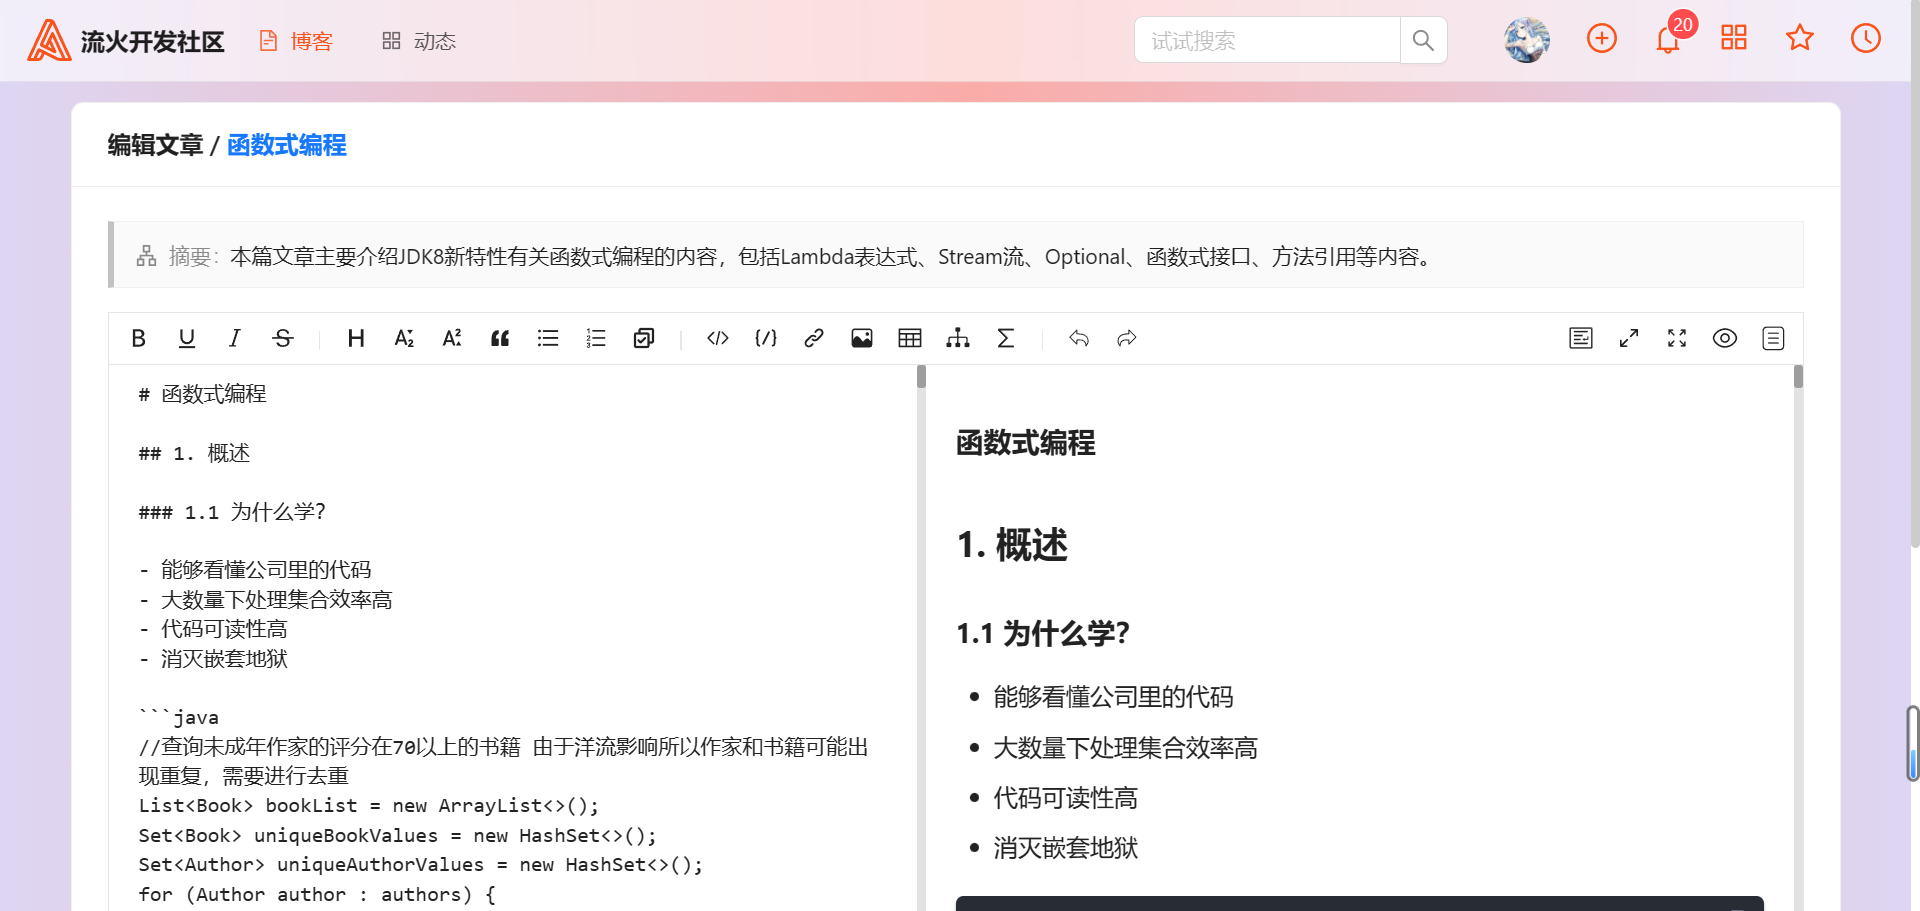
Task: Click the 编辑文章 breadcrumb text
Action: 155,145
